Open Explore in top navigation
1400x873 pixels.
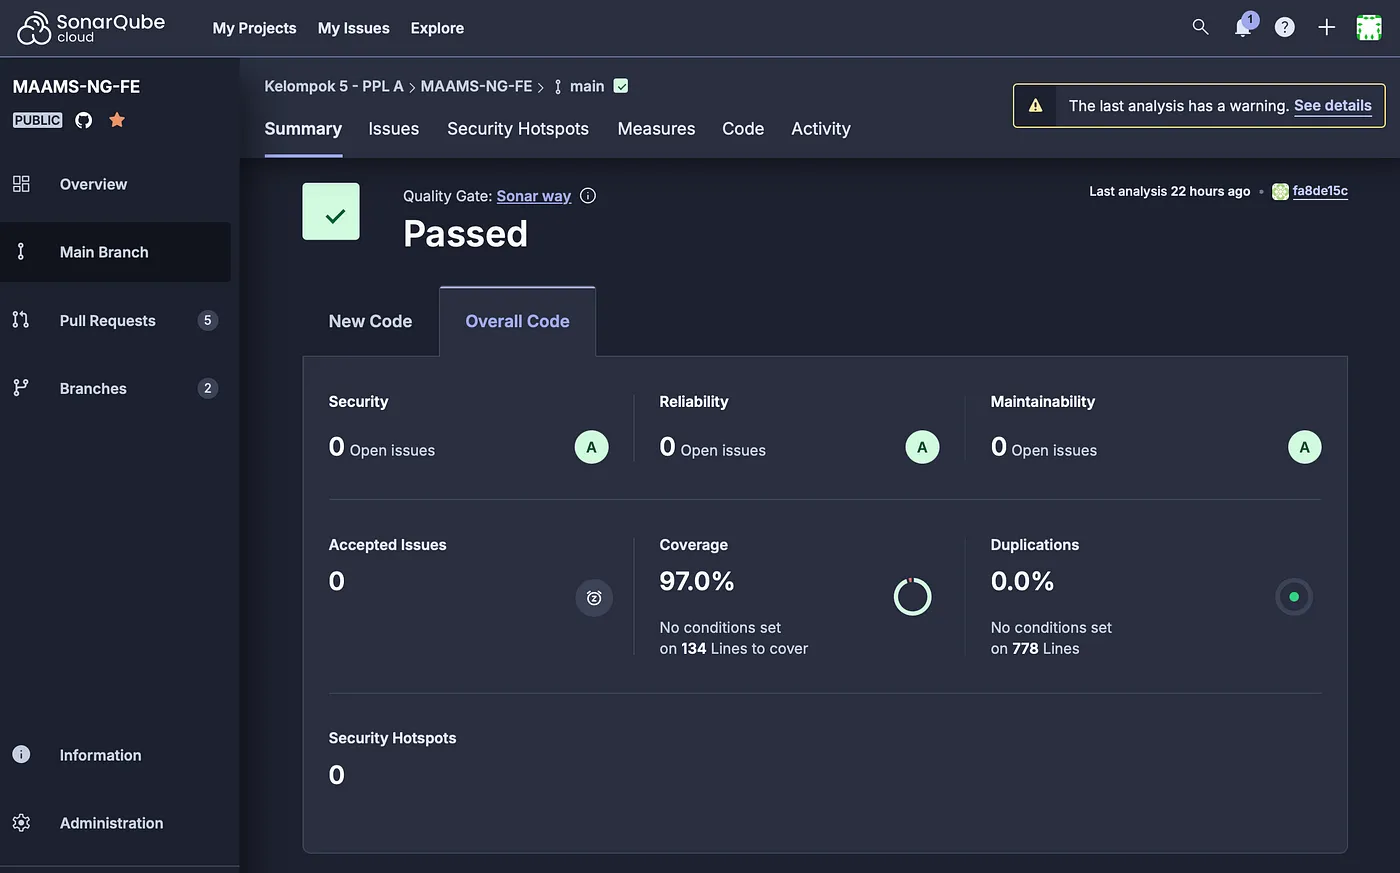[437, 28]
